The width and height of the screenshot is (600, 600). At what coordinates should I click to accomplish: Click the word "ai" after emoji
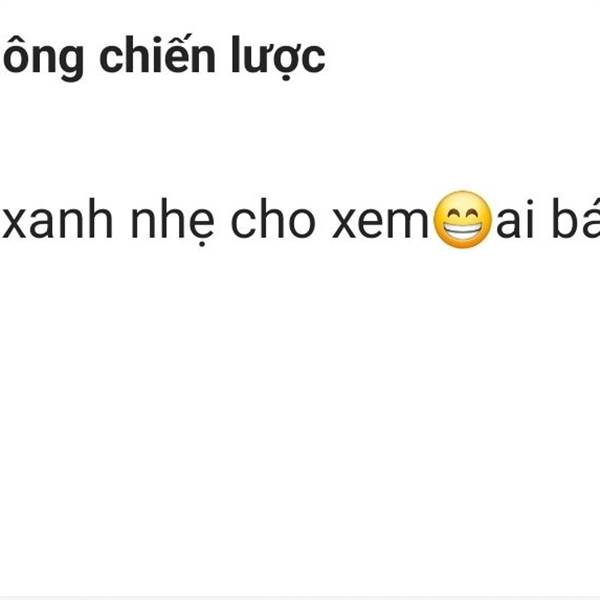515,220
